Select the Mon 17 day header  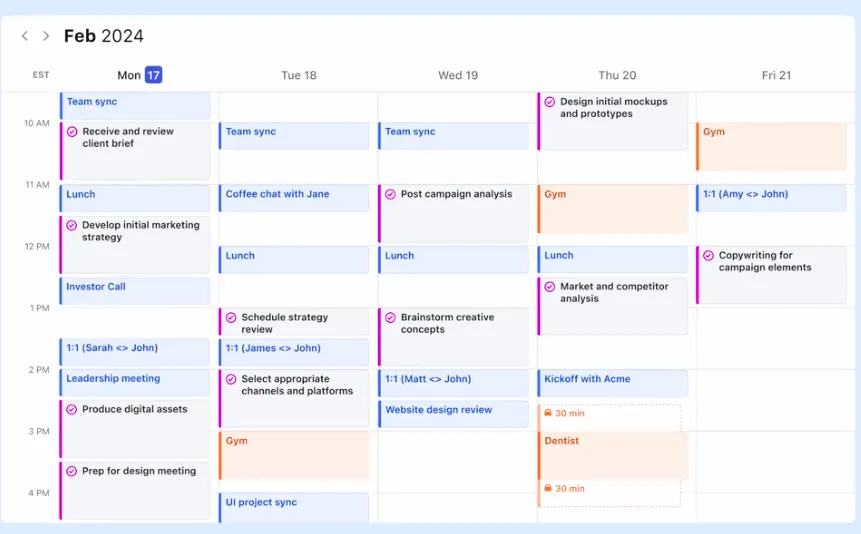point(139,75)
